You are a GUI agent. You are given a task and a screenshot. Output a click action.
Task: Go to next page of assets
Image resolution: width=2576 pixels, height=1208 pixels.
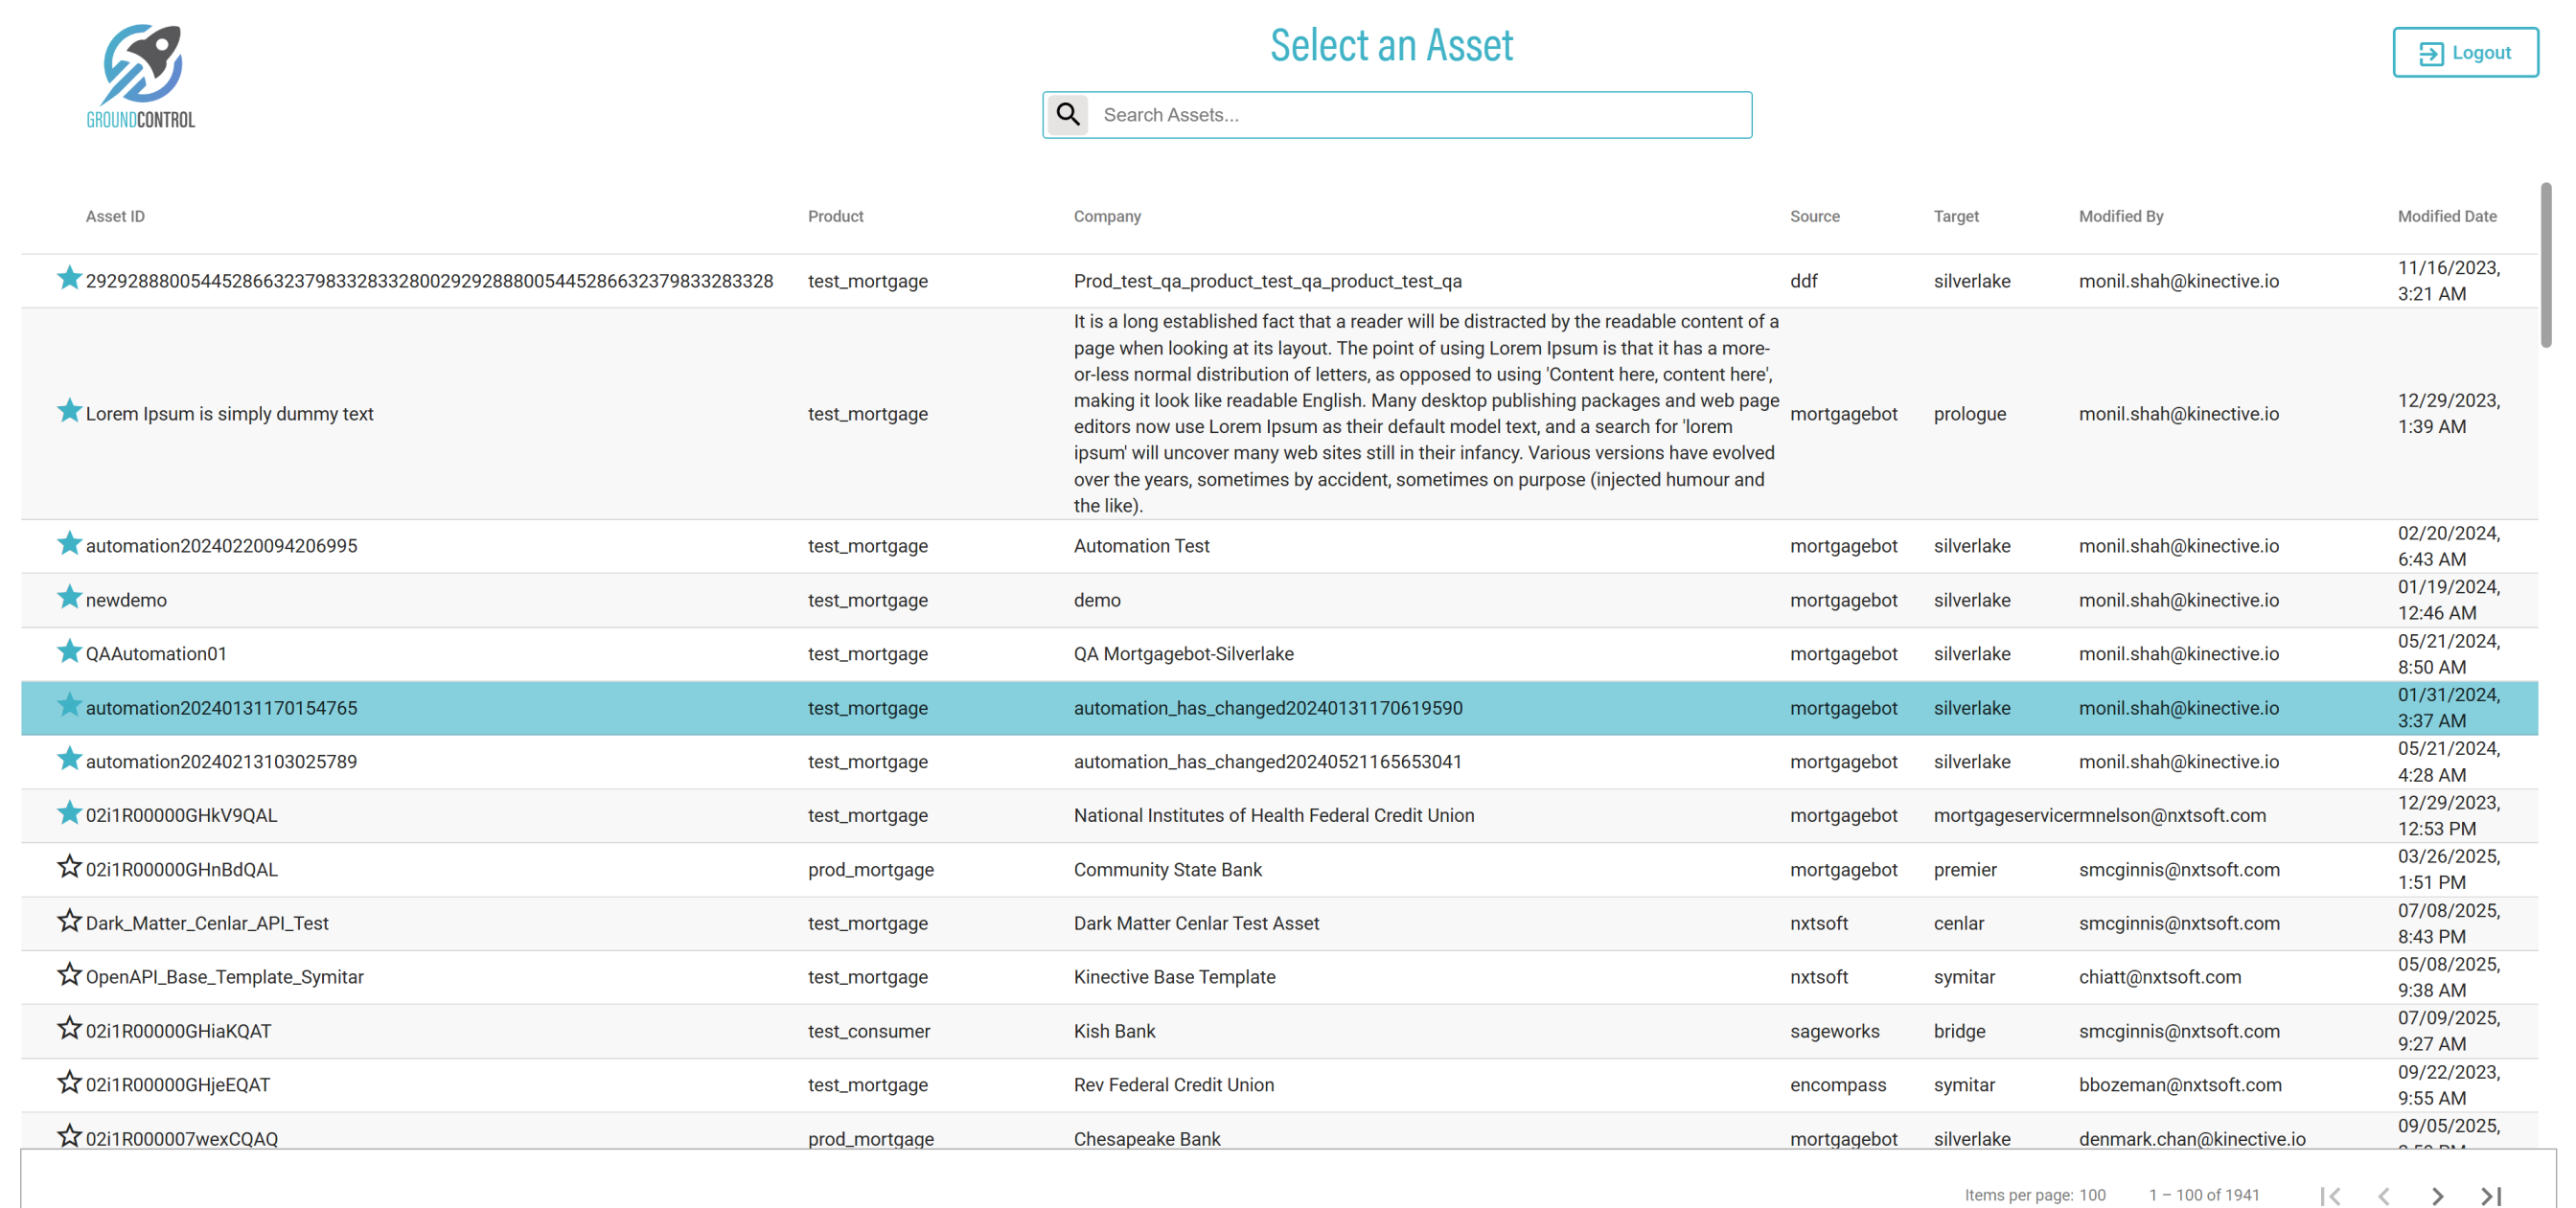point(2437,1195)
